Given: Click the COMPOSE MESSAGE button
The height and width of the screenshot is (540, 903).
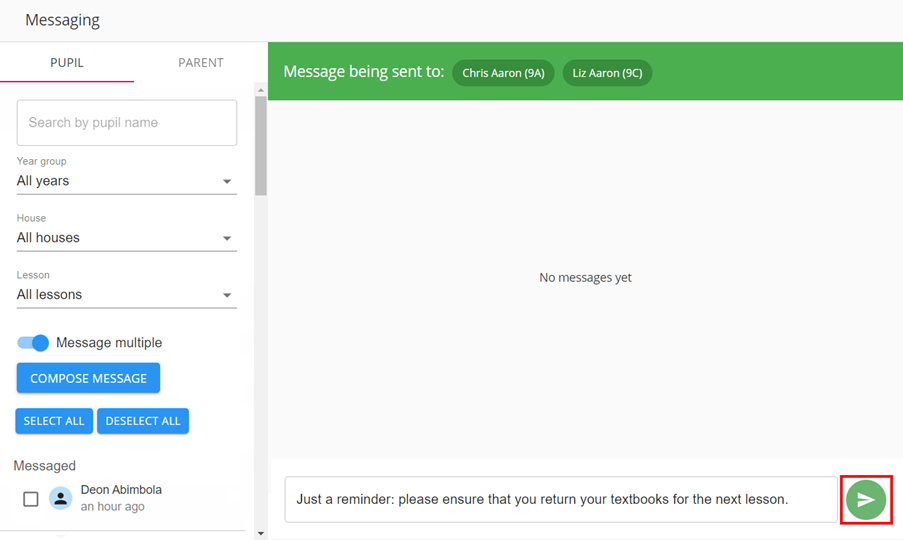Looking at the screenshot, I should pyautogui.click(x=88, y=378).
